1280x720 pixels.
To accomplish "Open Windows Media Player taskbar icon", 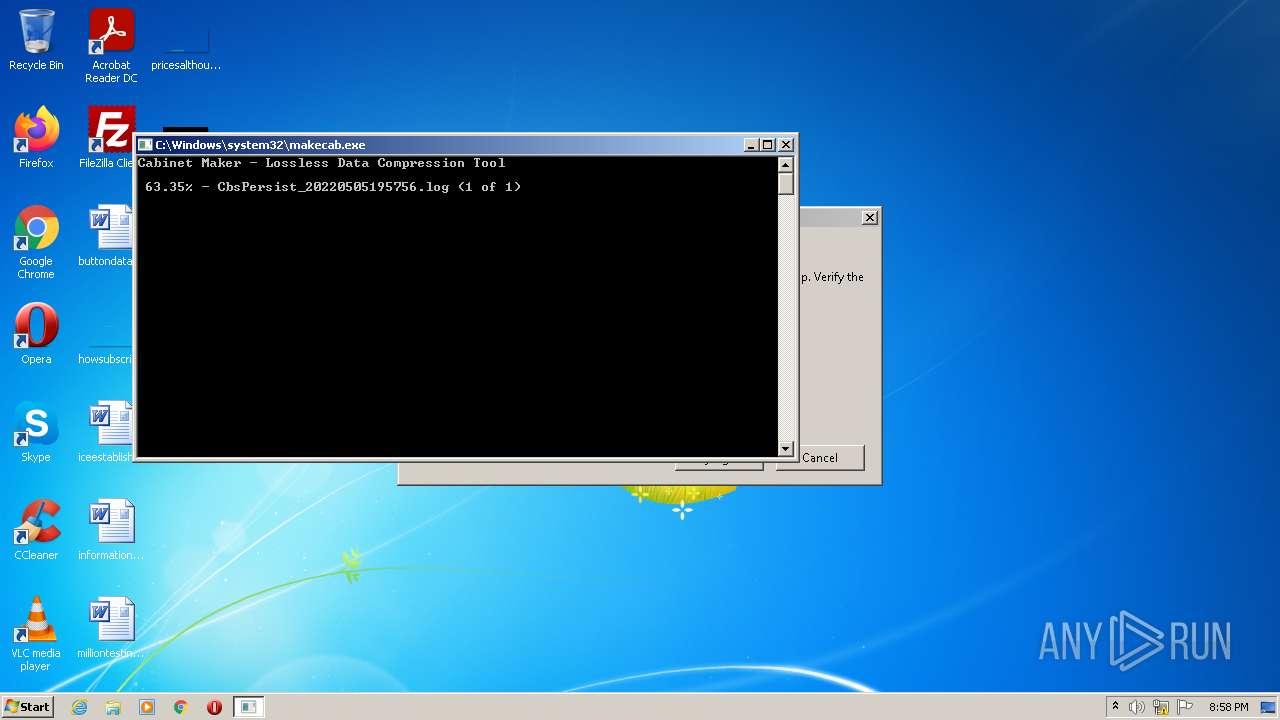I will pyautogui.click(x=147, y=707).
